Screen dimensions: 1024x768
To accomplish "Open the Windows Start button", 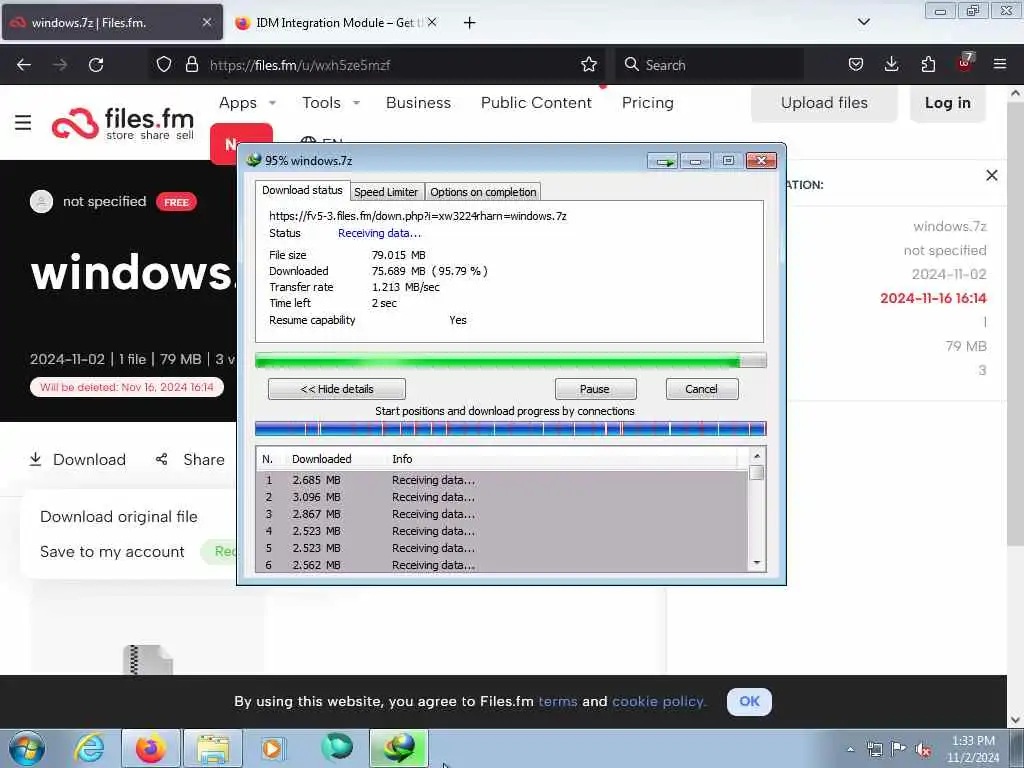I will (x=27, y=748).
